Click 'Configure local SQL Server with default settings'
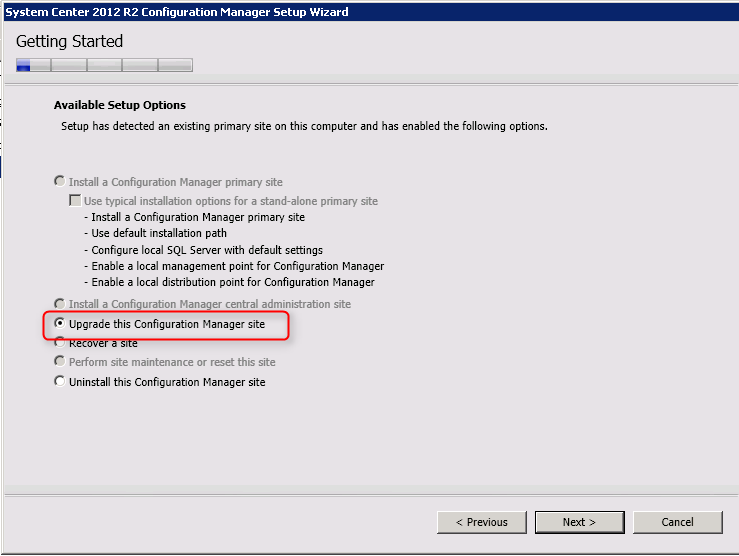Viewport: 739px width, 556px height. tap(203, 250)
